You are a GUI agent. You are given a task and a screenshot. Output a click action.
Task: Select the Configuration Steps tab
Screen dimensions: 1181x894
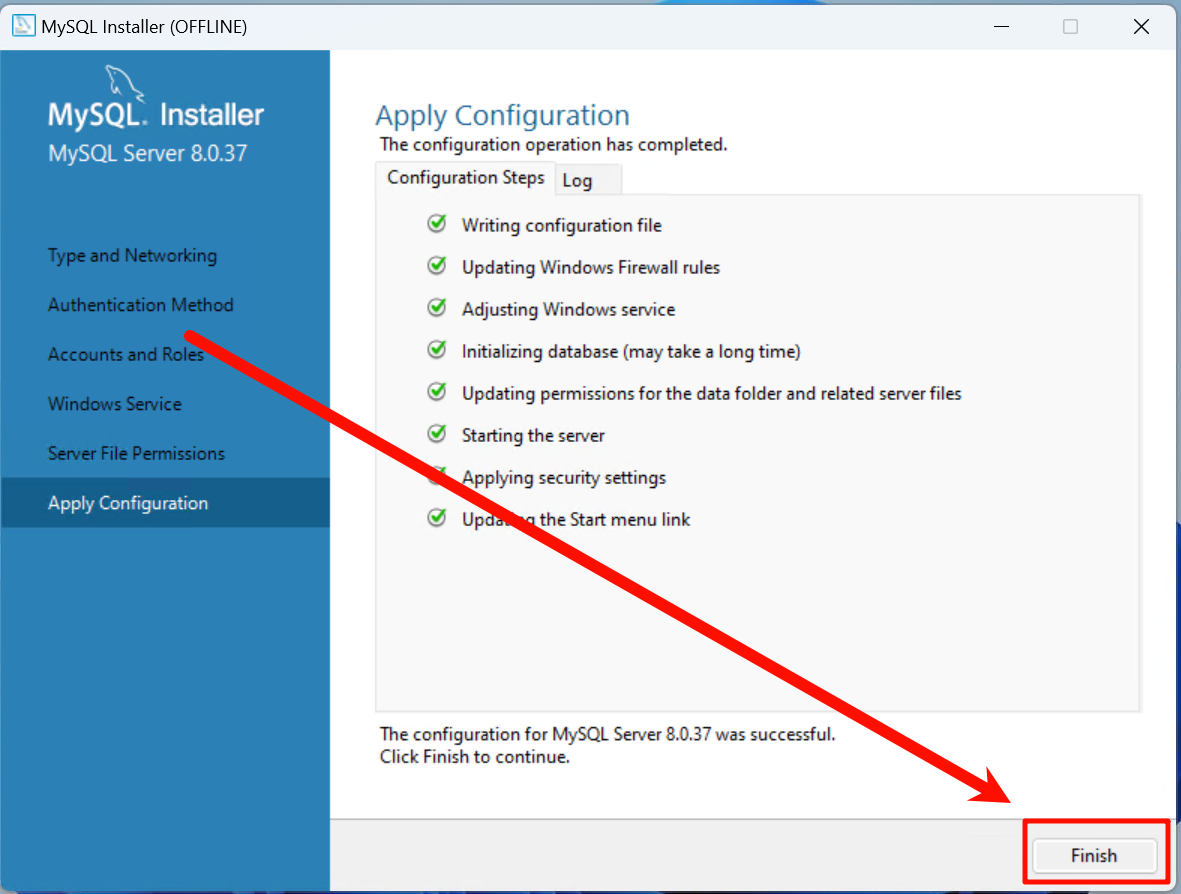465,178
